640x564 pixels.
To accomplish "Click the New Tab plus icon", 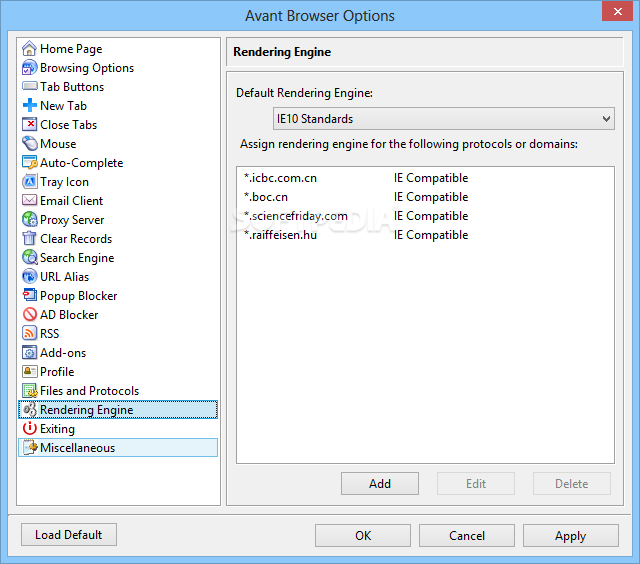I will 29,106.
